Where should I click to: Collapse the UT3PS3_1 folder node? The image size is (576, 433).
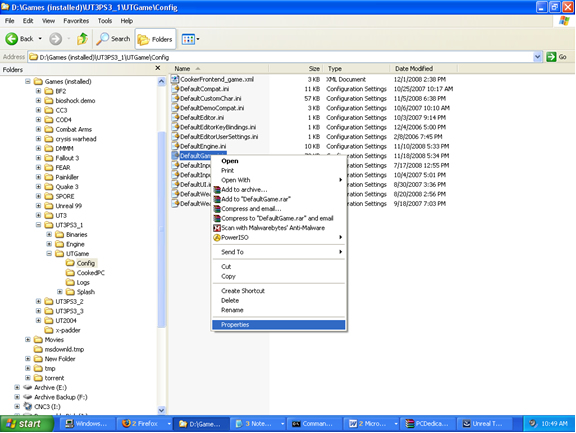pyautogui.click(x=38, y=224)
